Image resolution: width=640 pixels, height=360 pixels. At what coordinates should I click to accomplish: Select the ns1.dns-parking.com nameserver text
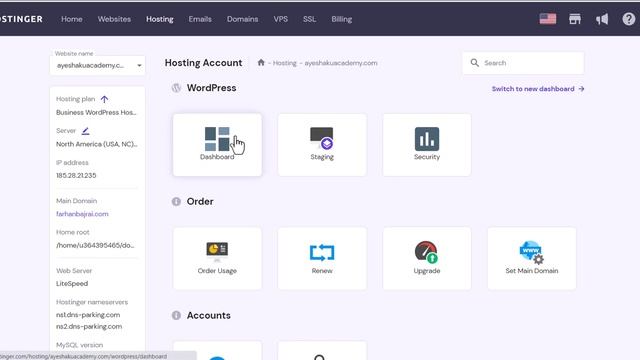pos(88,315)
